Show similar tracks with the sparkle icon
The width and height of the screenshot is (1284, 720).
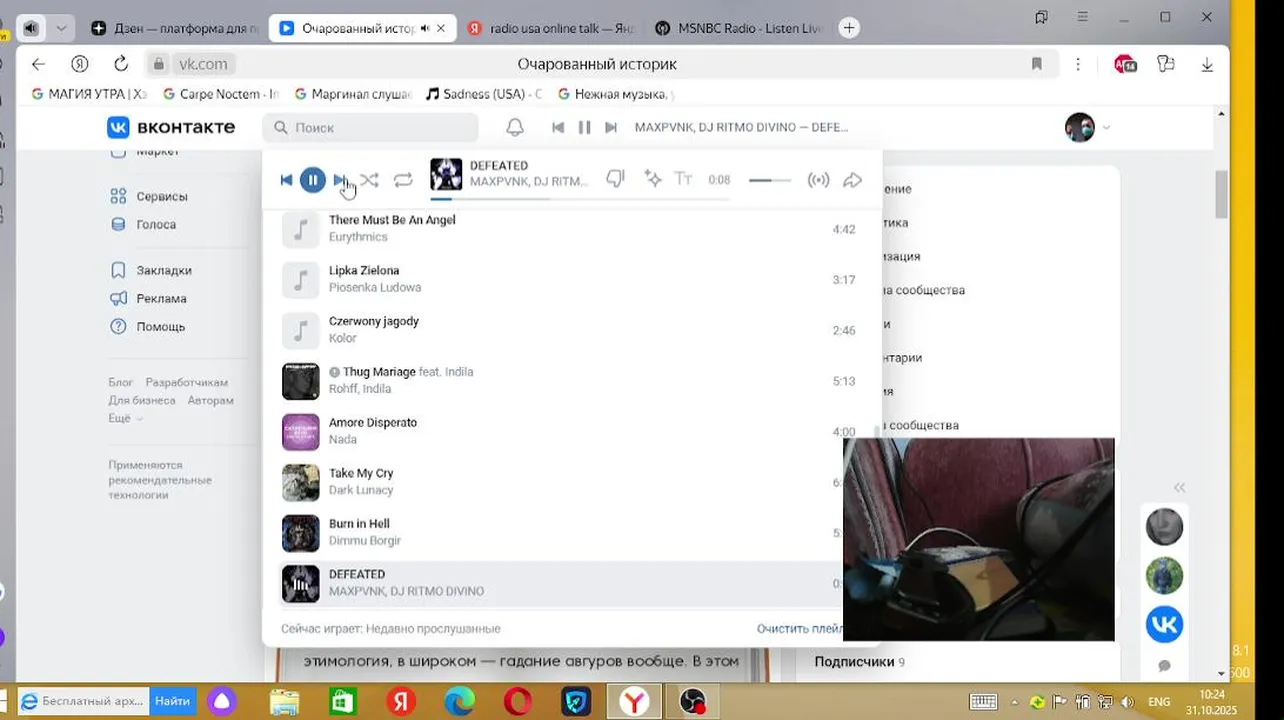(x=653, y=179)
